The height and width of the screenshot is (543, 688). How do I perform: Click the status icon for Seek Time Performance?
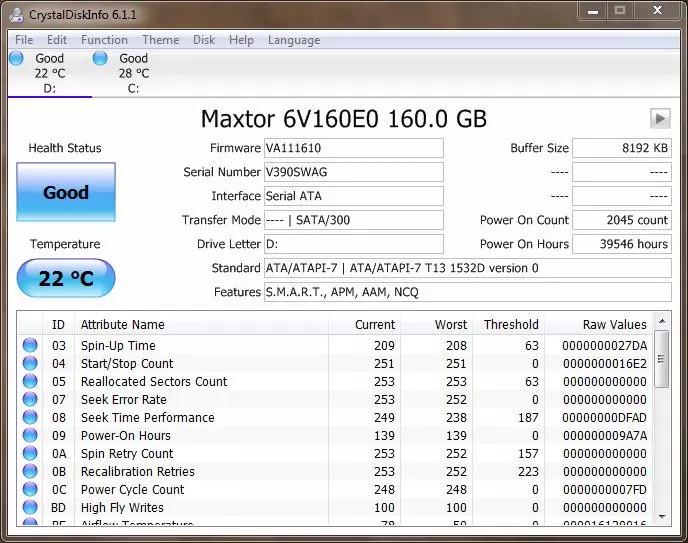30,417
